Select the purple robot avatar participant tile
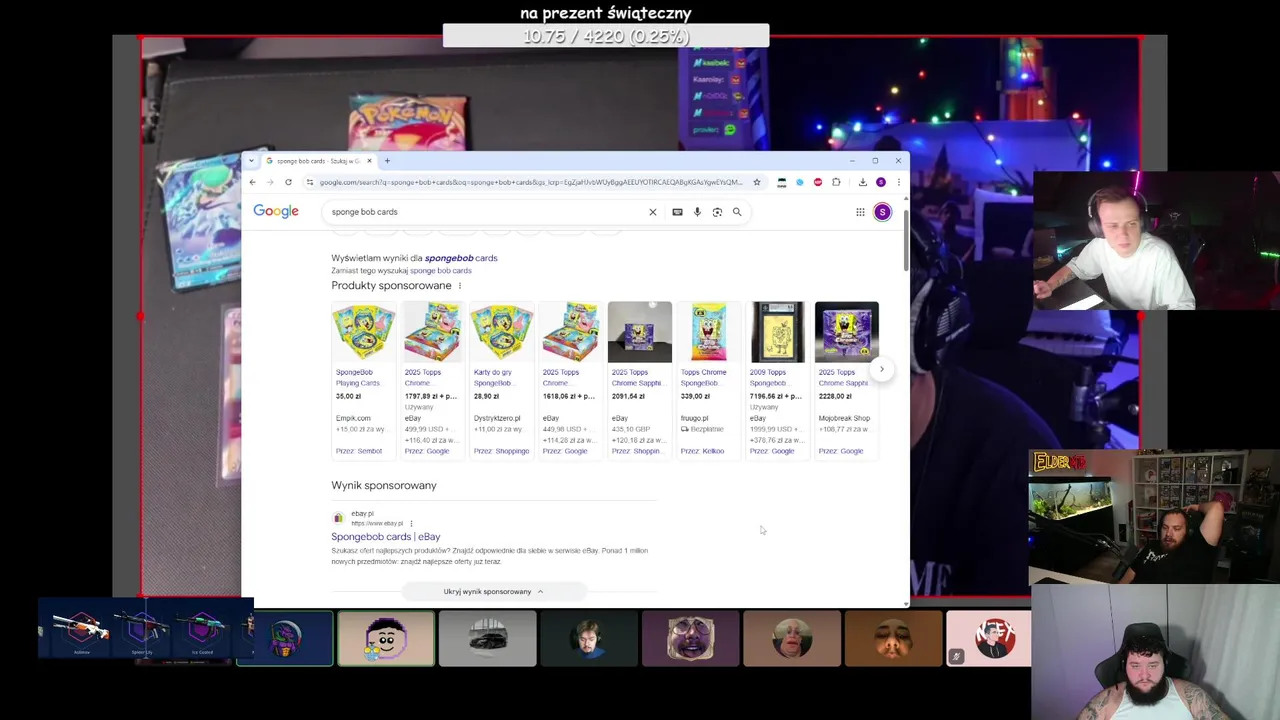Image resolution: width=1280 pixels, height=720 pixels. 285,639
